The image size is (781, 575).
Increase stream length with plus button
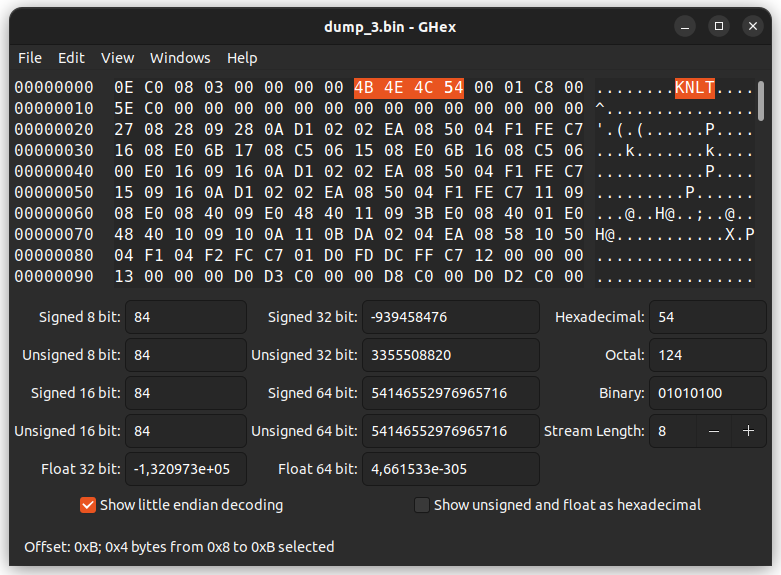click(748, 431)
